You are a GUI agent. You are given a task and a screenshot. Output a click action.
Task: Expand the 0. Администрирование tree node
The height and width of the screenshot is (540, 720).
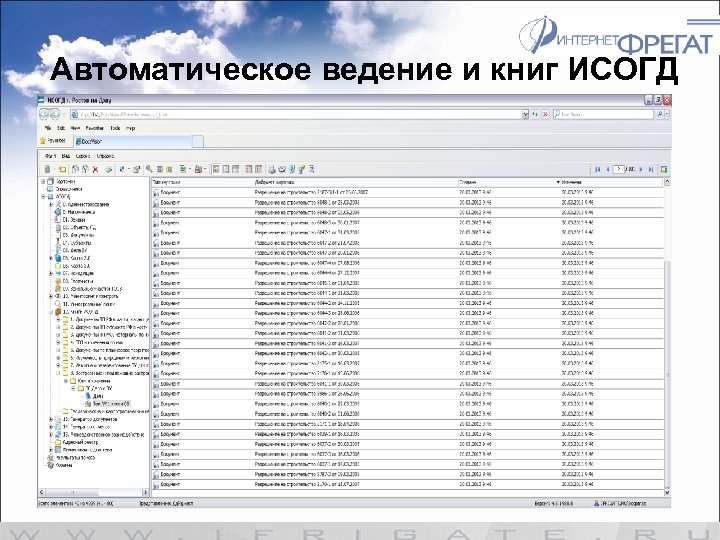click(x=51, y=204)
